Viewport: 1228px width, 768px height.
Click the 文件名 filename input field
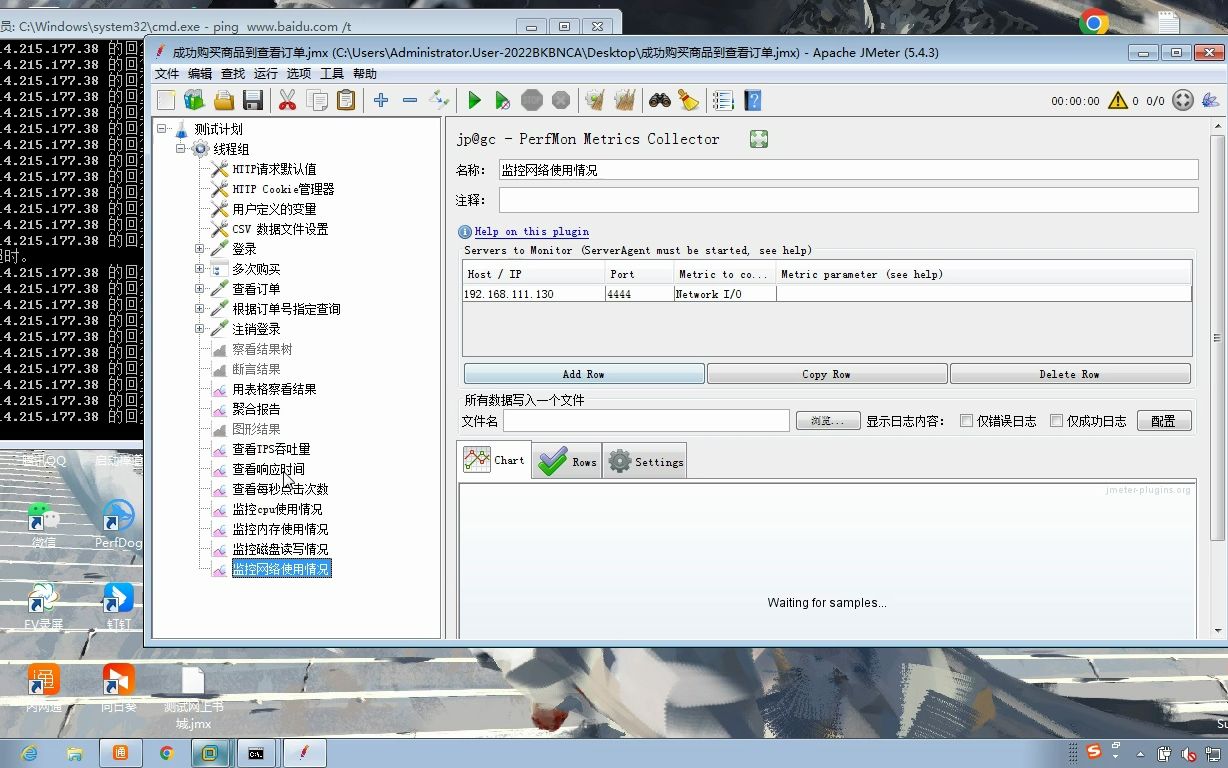(646, 421)
